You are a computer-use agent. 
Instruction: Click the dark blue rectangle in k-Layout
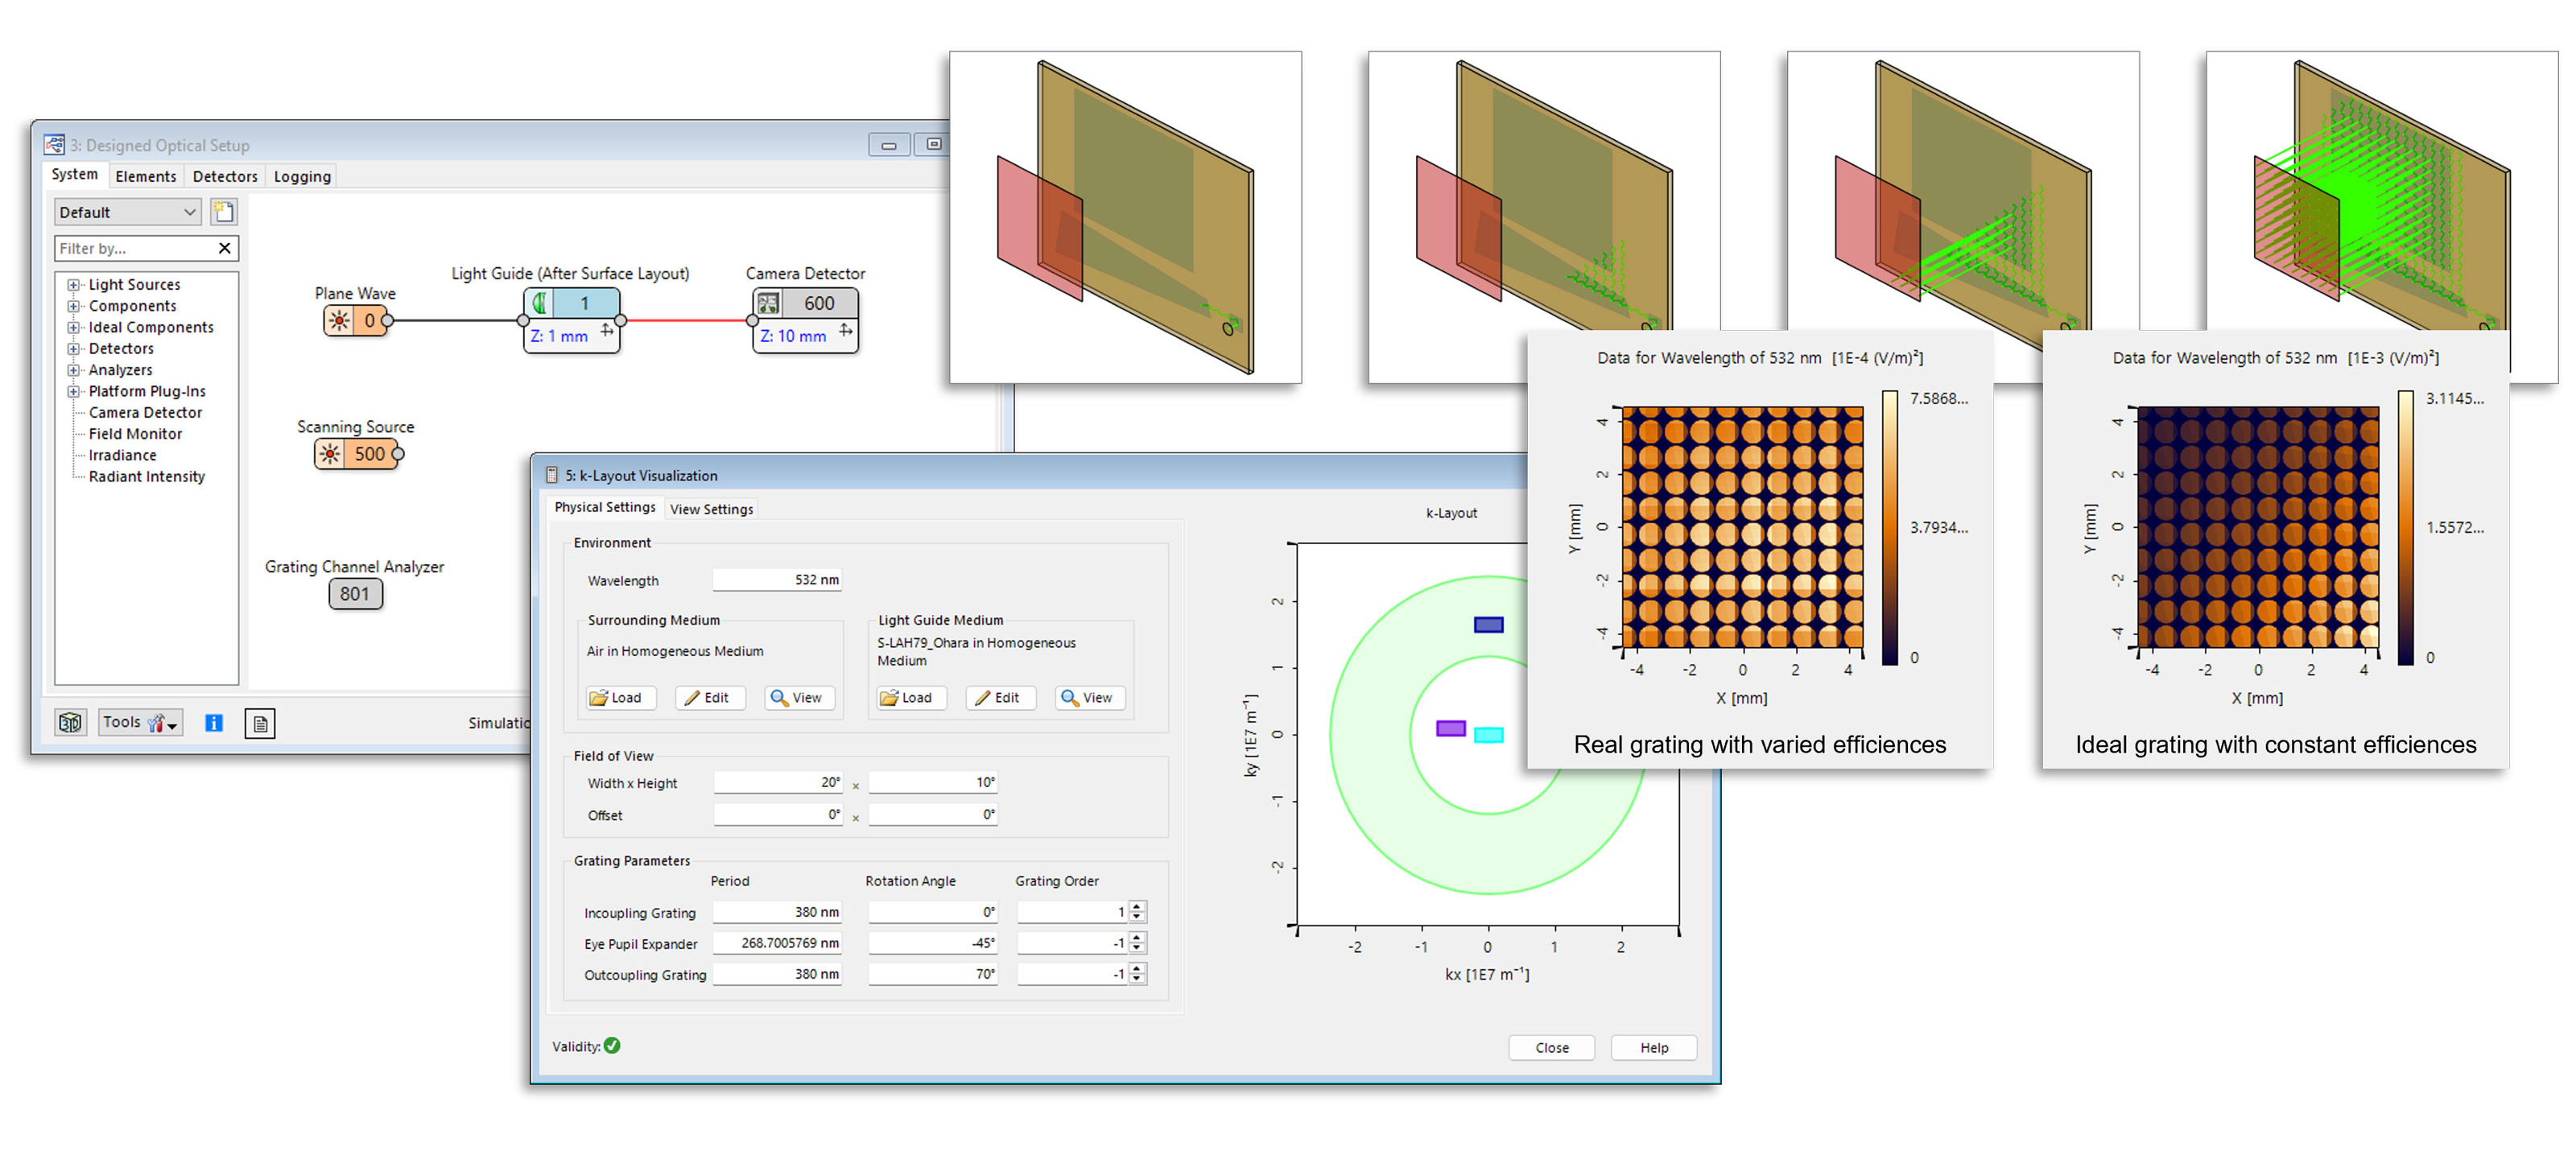(1489, 625)
